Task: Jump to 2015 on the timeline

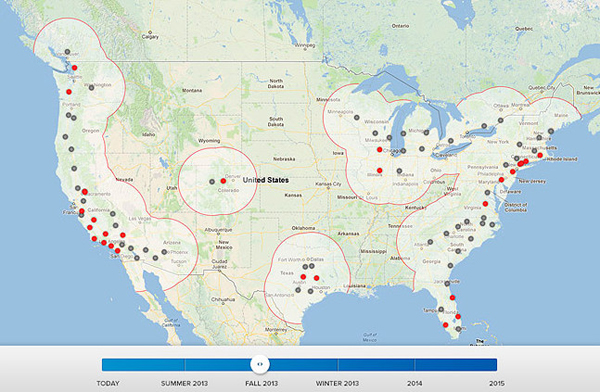Action: coord(497,383)
